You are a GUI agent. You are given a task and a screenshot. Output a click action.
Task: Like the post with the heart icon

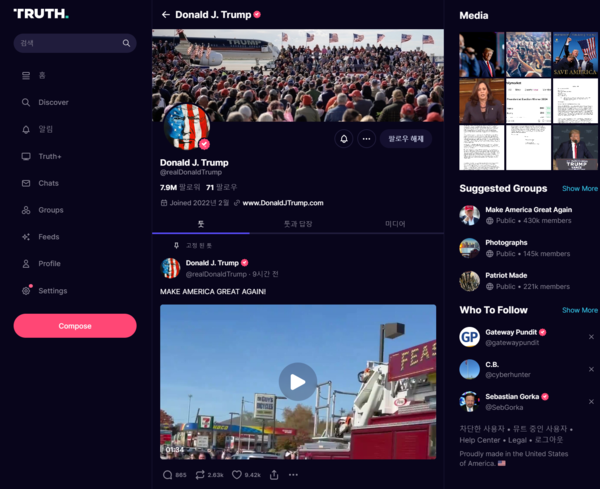tap(237, 475)
